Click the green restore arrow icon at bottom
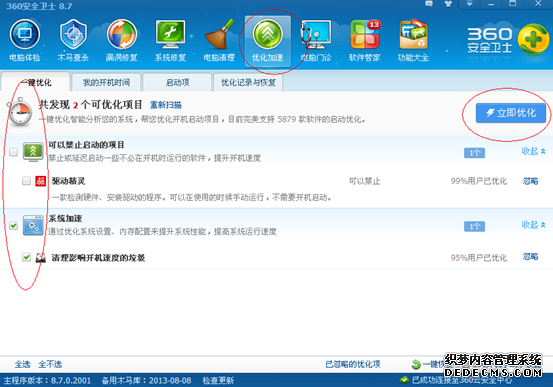This screenshot has height=387, width=553. tap(416, 364)
